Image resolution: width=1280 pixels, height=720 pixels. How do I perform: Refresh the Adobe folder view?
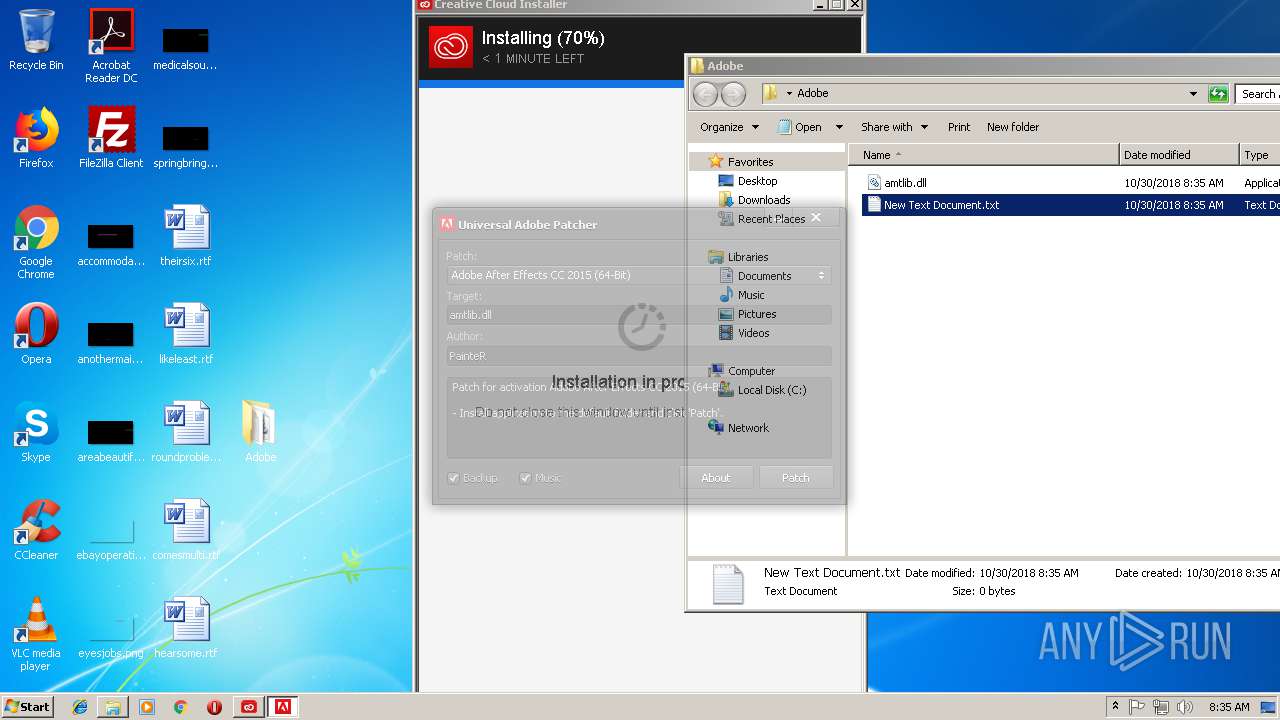pyautogui.click(x=1218, y=94)
